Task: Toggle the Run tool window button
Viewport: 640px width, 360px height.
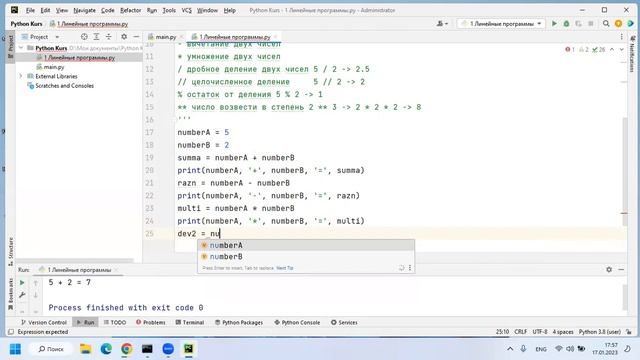Action: click(x=85, y=322)
